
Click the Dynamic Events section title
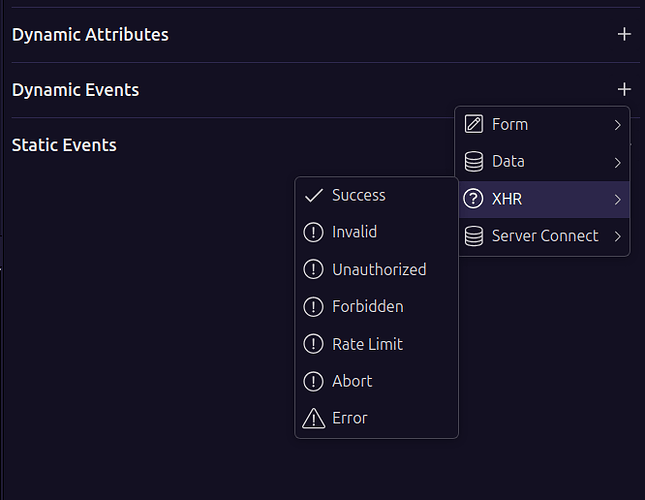point(75,90)
